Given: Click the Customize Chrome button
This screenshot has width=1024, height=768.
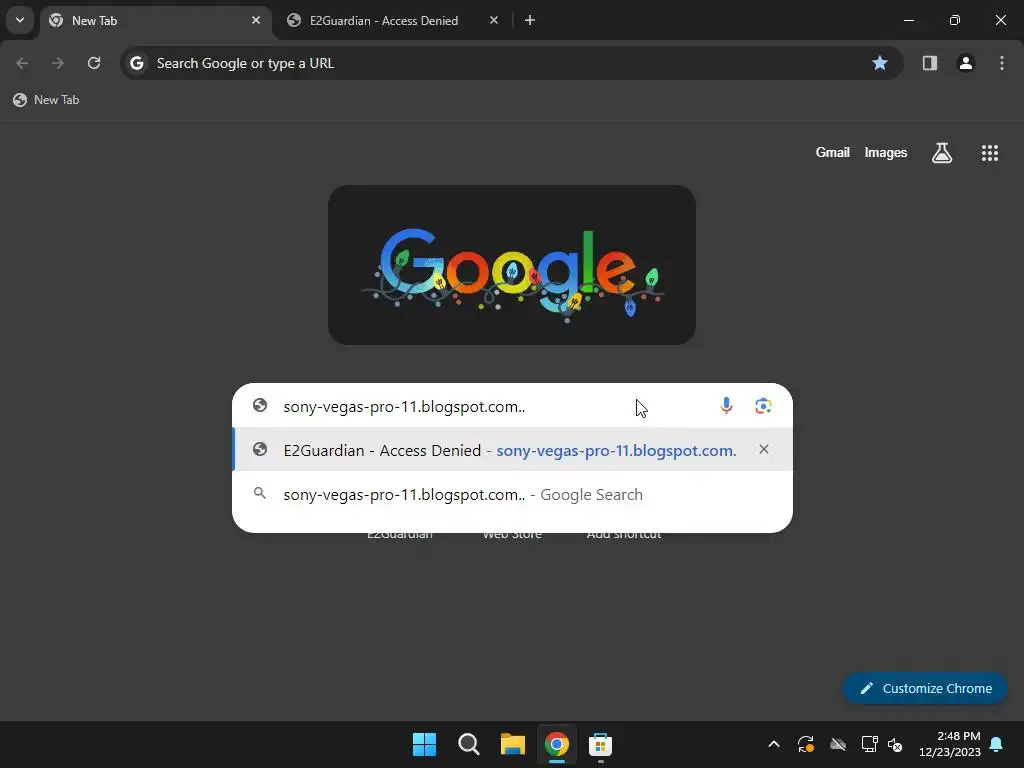Looking at the screenshot, I should coord(925,688).
